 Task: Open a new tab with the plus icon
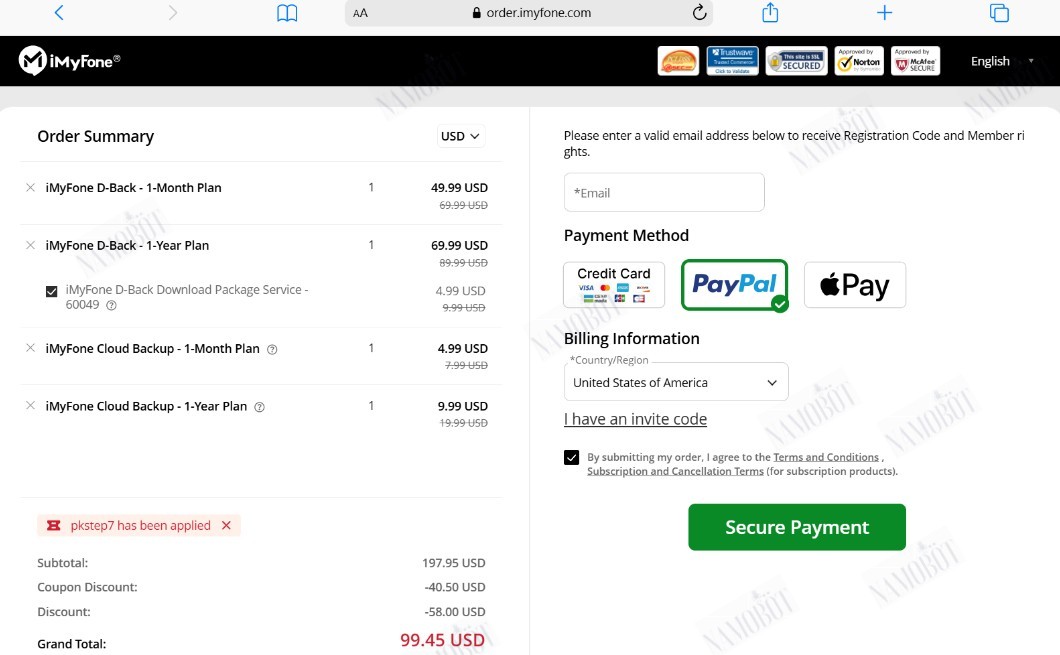point(884,12)
